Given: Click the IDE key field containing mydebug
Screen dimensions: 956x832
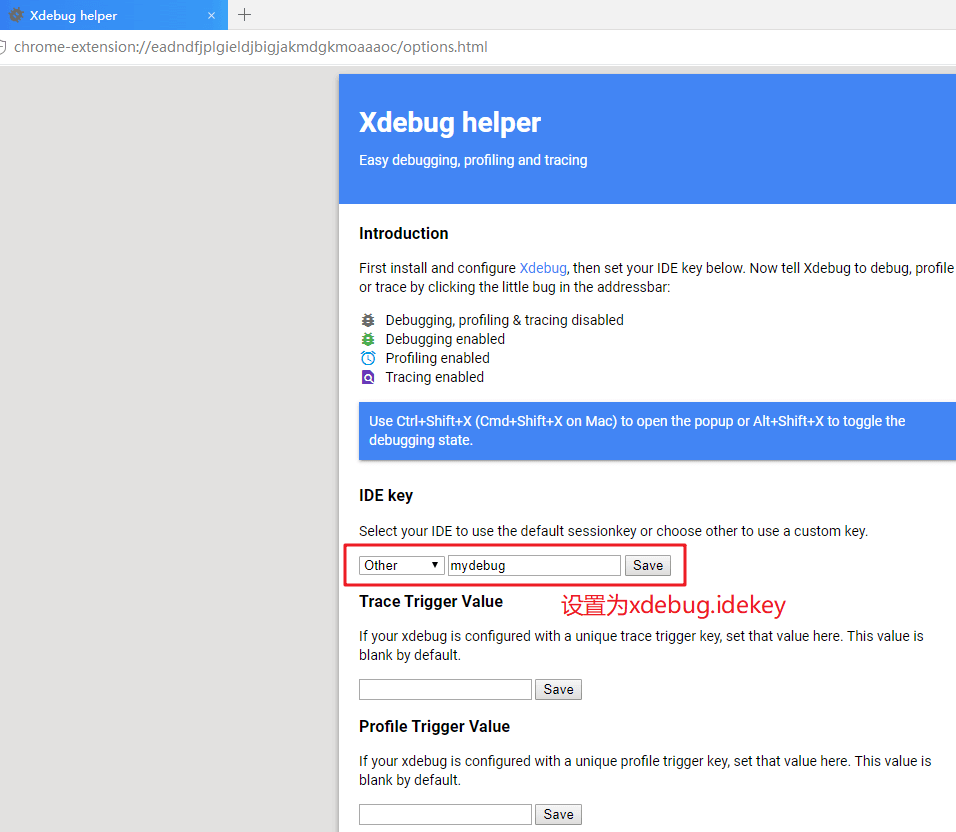Looking at the screenshot, I should pos(534,565).
